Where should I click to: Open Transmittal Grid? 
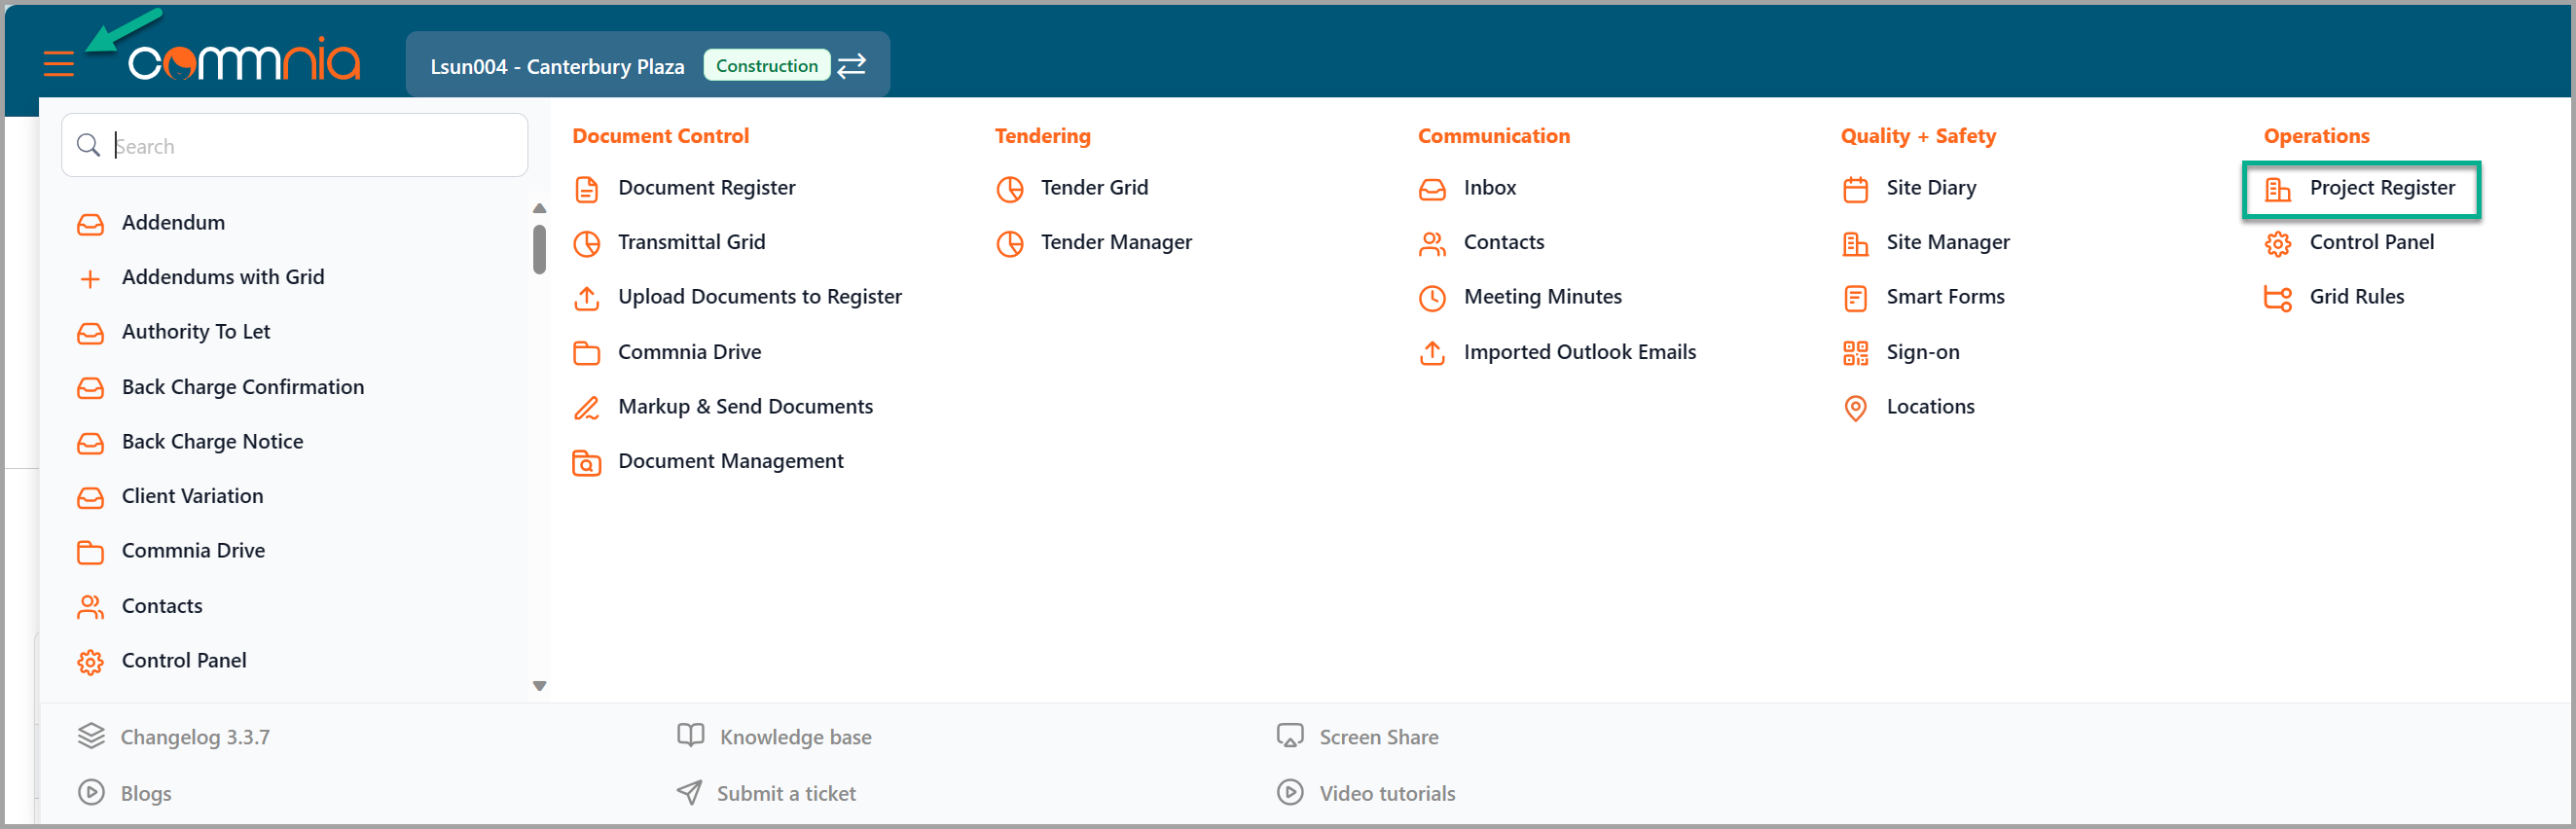(x=691, y=243)
